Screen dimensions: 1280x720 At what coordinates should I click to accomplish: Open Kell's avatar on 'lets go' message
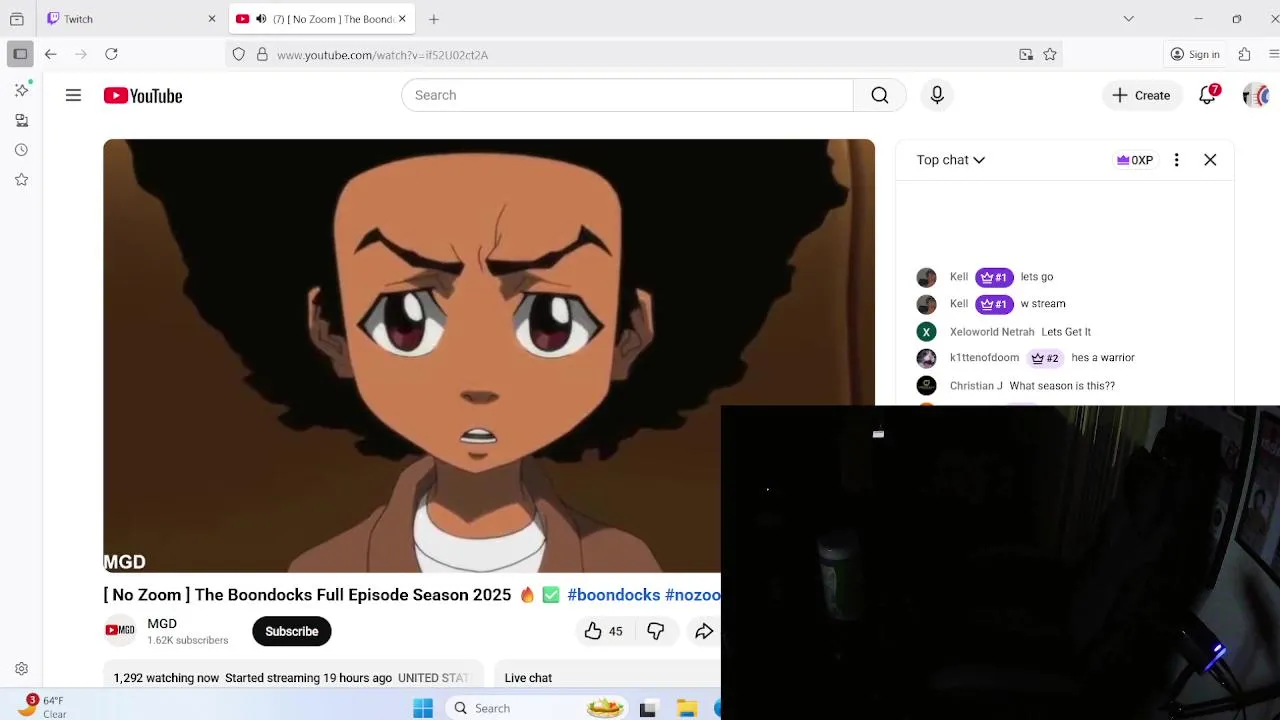click(x=926, y=277)
